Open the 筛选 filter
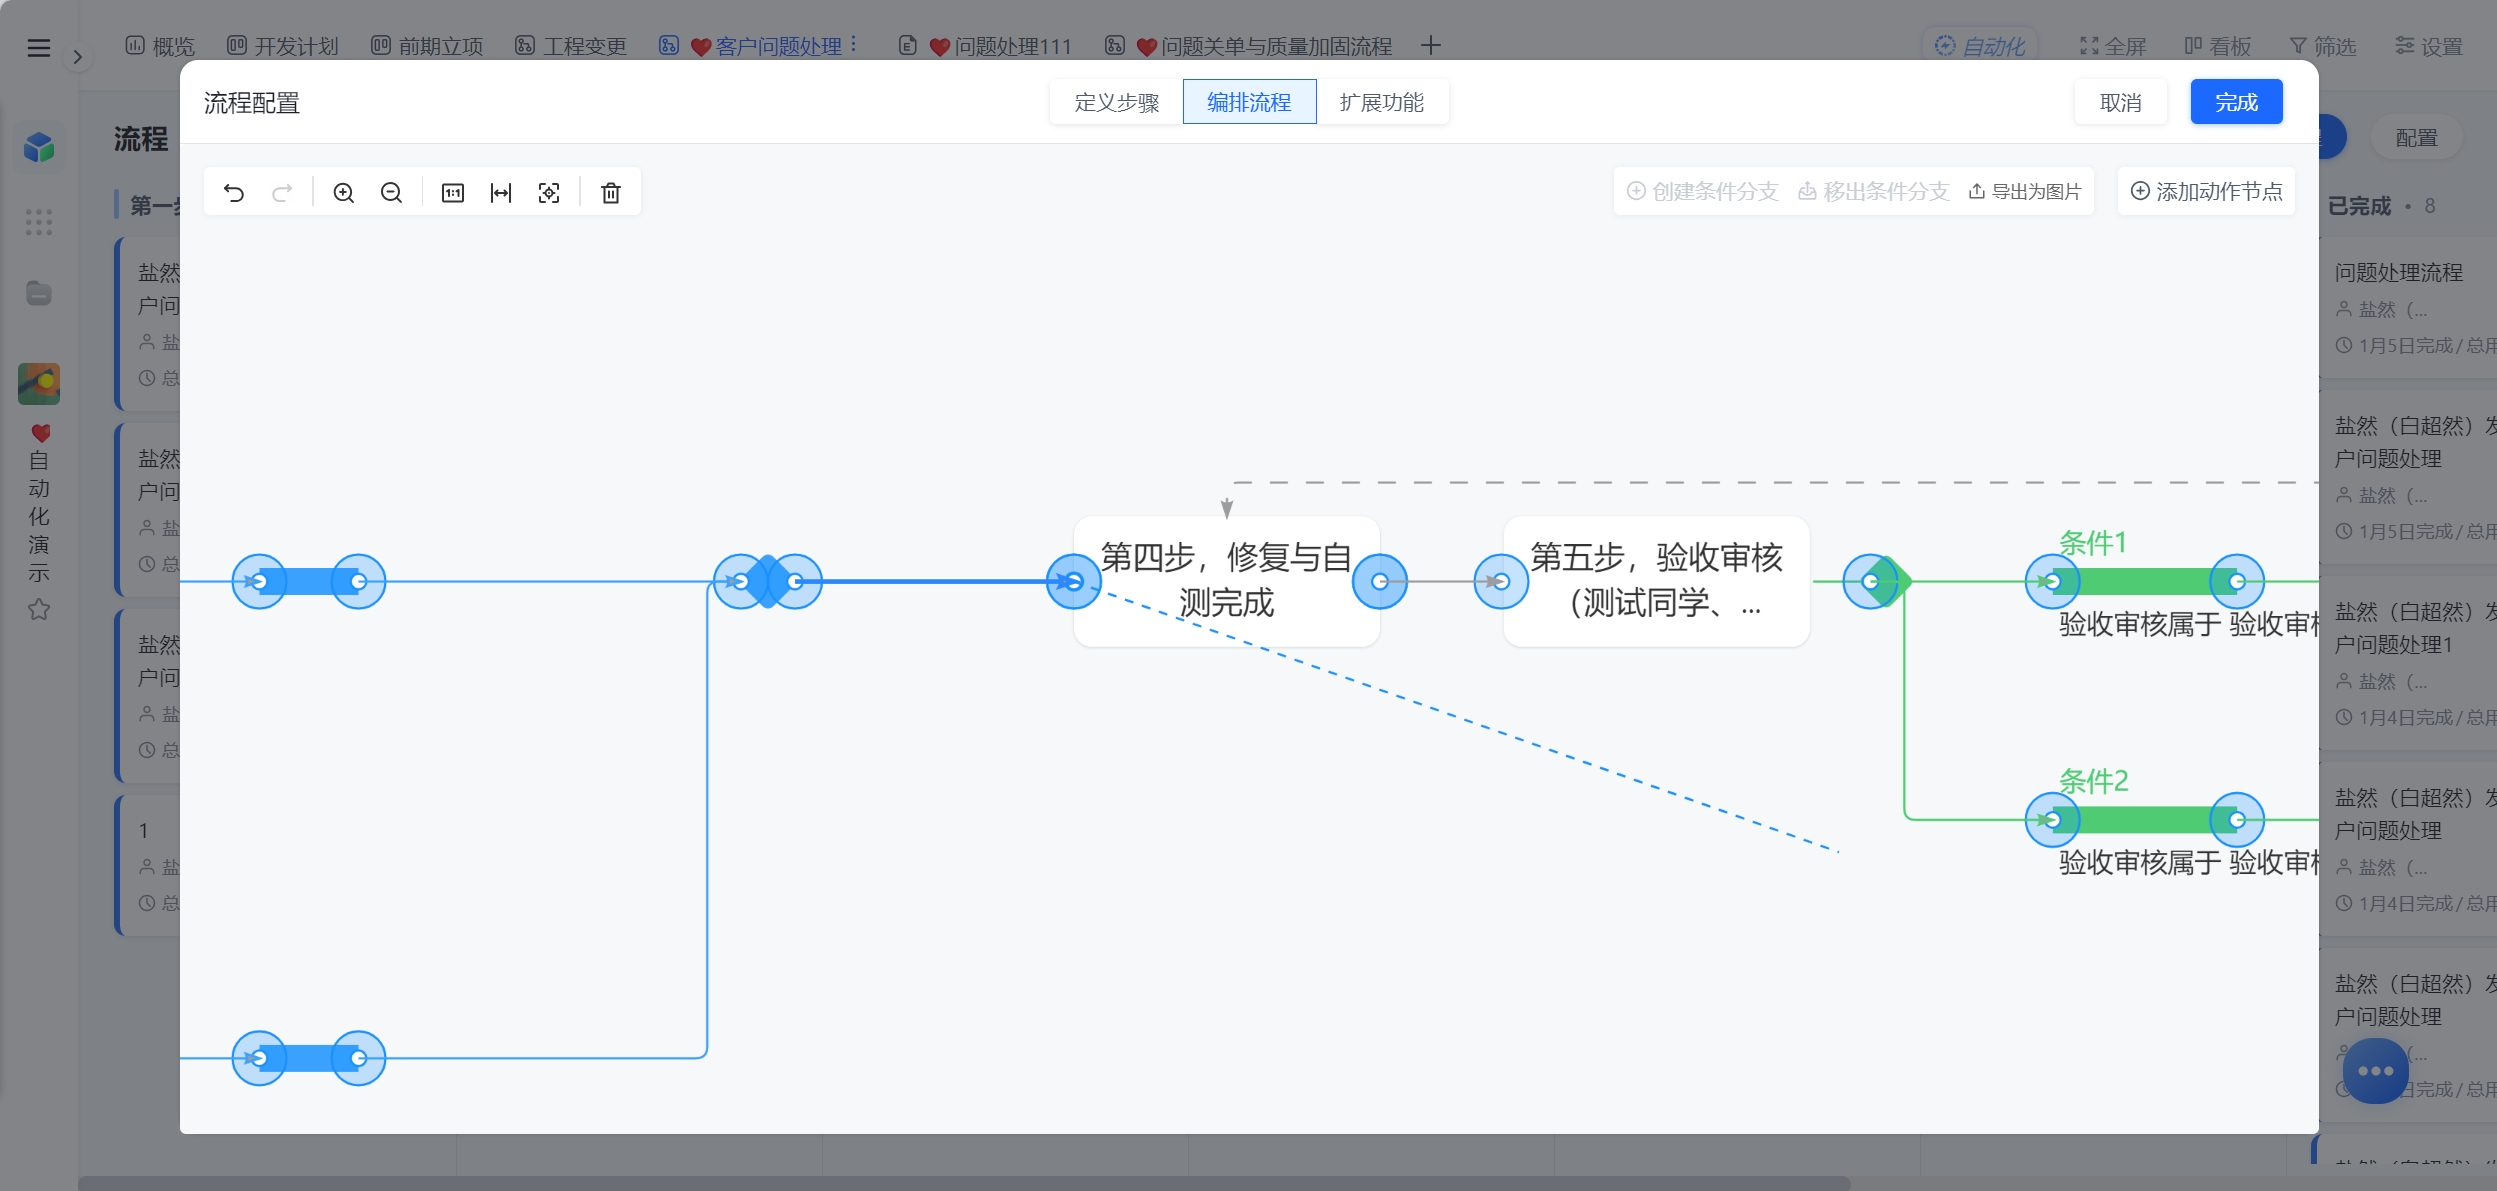The height and width of the screenshot is (1191, 2497). 2322,46
